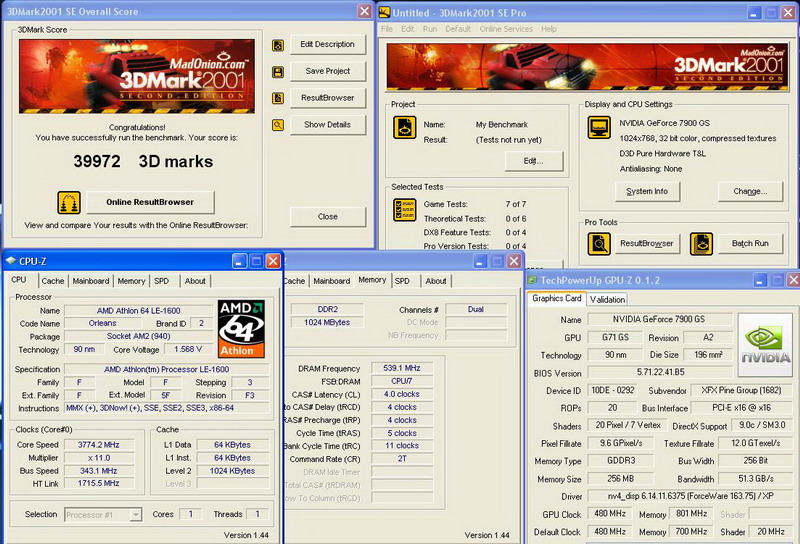Click the GPU-Z title bar icon
The height and width of the screenshot is (544, 800).
532,280
